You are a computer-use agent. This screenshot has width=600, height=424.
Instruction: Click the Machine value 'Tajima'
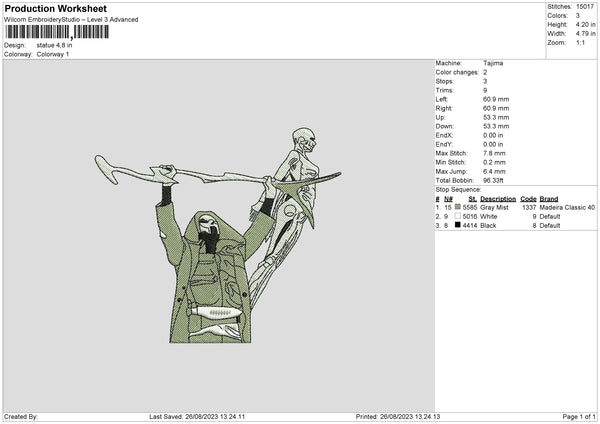(493, 63)
